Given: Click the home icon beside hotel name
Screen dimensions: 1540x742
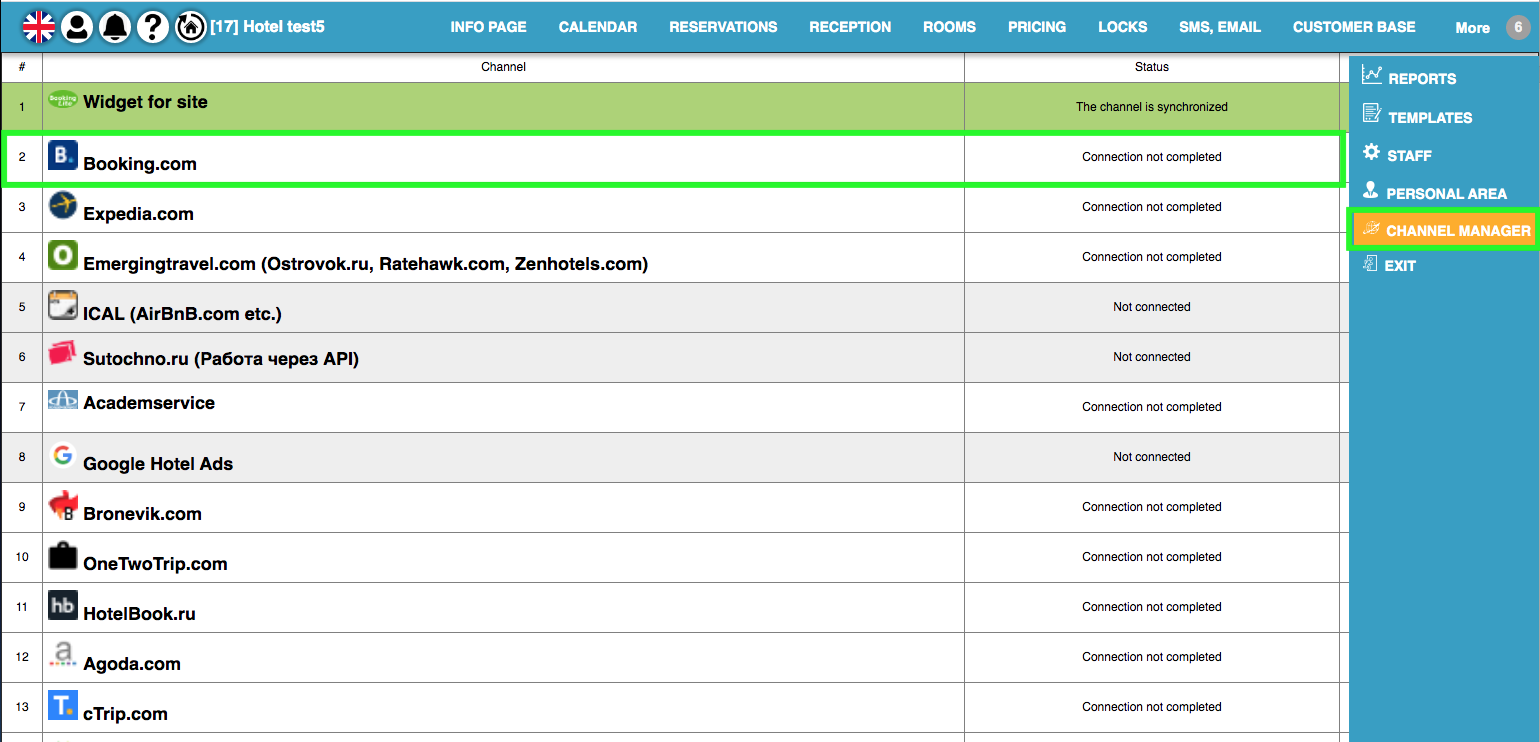Looking at the screenshot, I should pyautogui.click(x=190, y=27).
